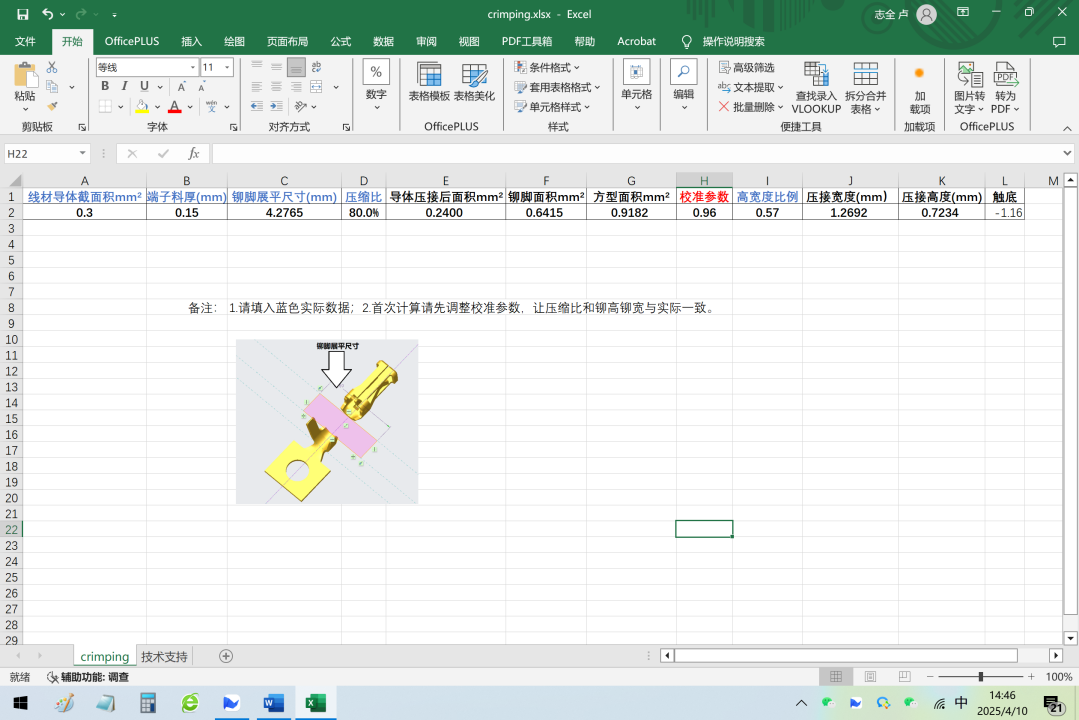Screen dimensions: 1079x720
Task: Click the Copy icon
Action: 52,87
